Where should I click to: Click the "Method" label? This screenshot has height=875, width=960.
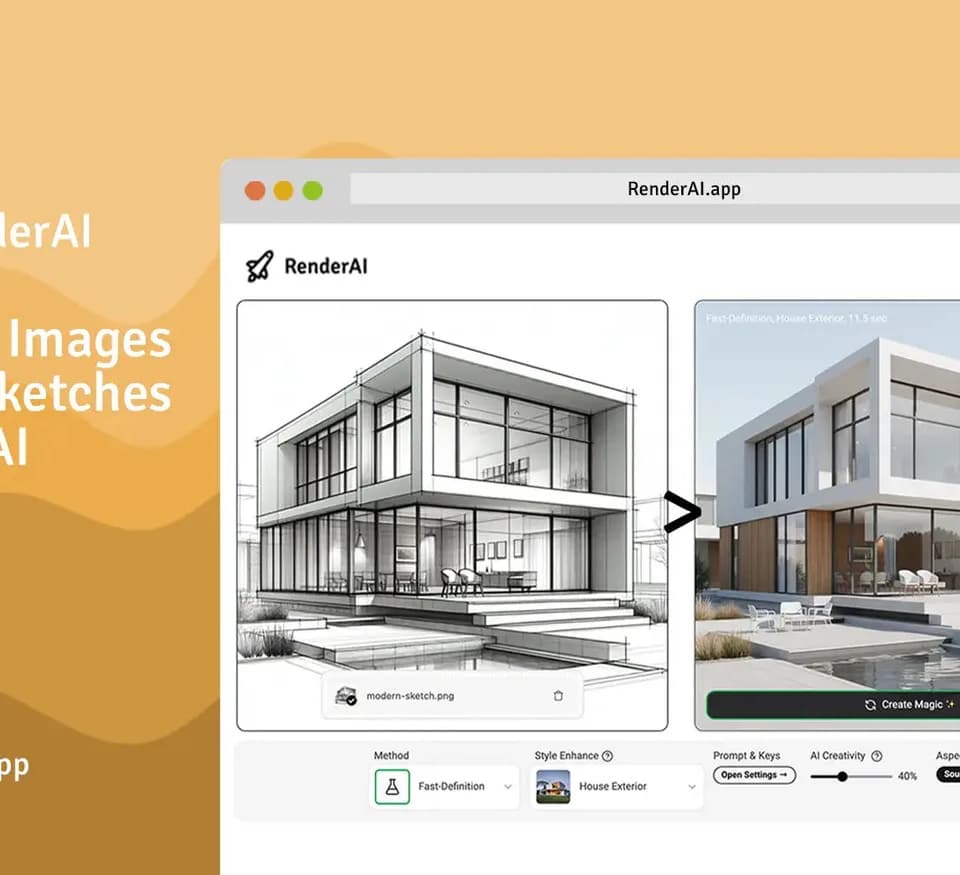391,756
